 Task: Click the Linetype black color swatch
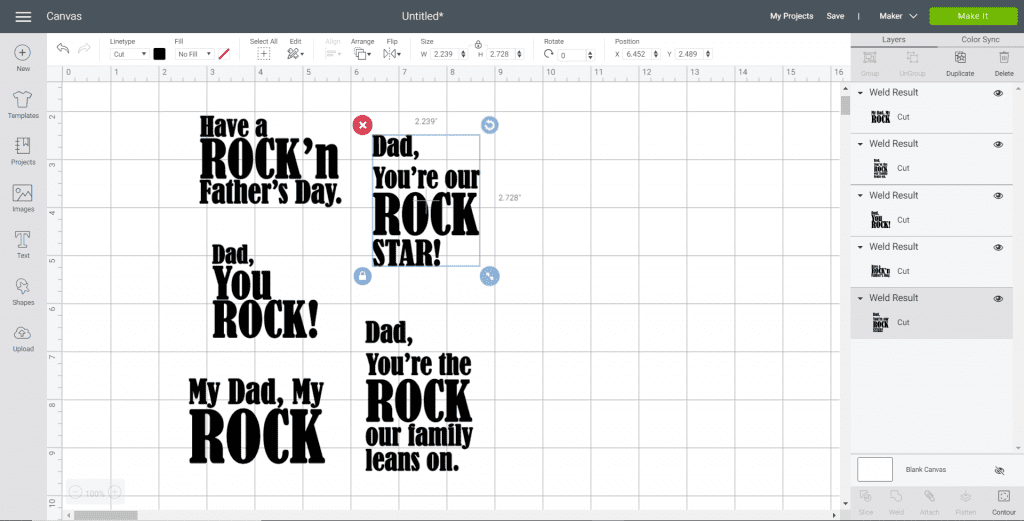click(x=159, y=54)
